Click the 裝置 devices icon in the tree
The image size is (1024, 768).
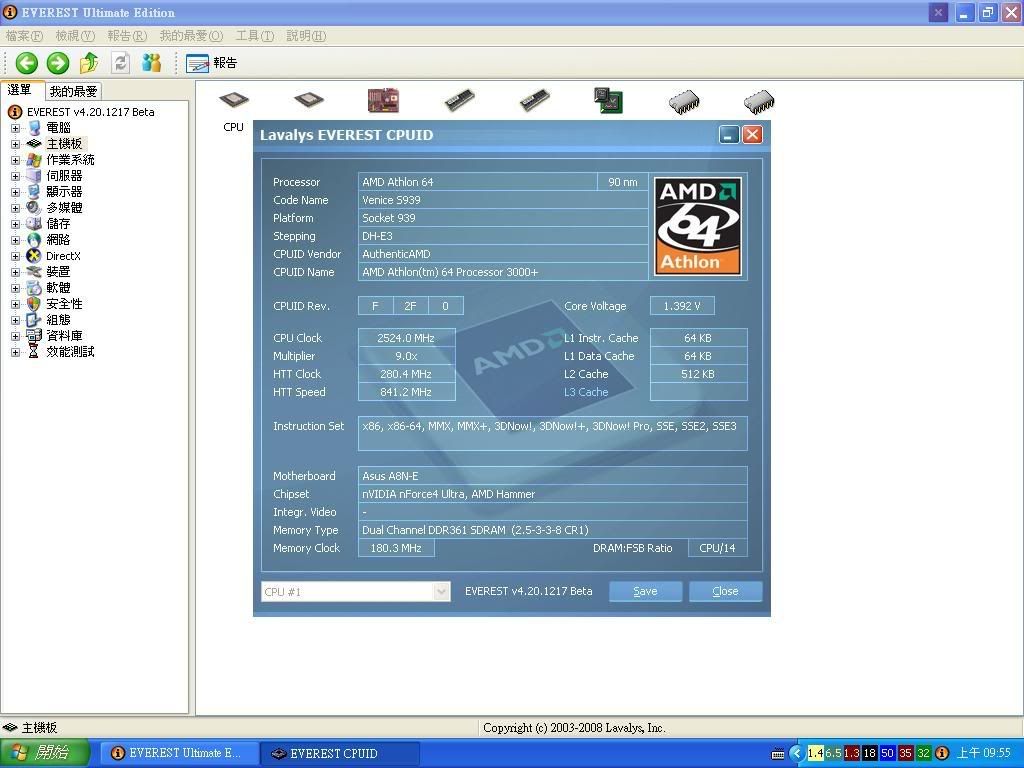click(34, 272)
